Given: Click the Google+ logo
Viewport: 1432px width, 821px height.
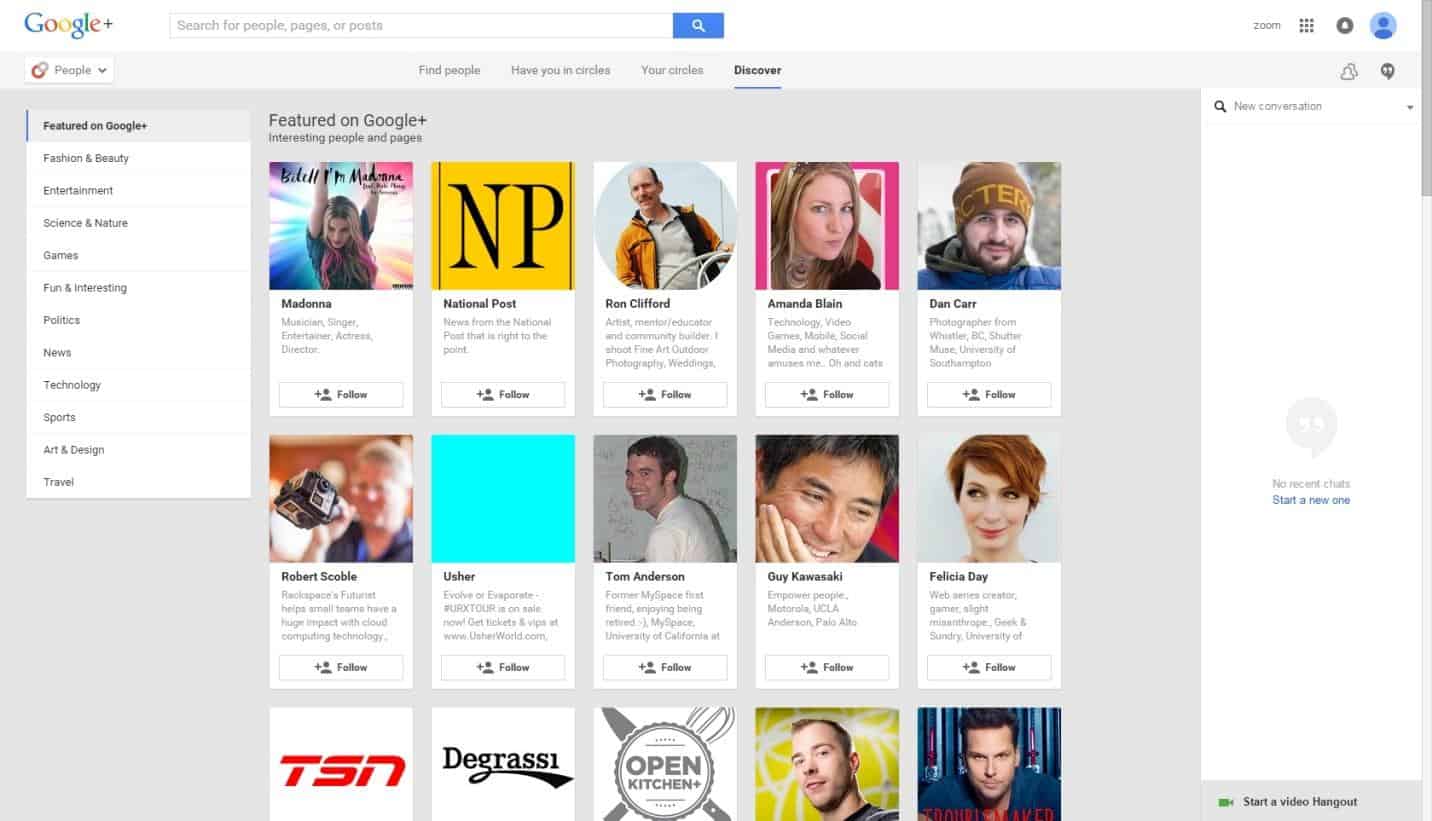Looking at the screenshot, I should click(x=68, y=25).
